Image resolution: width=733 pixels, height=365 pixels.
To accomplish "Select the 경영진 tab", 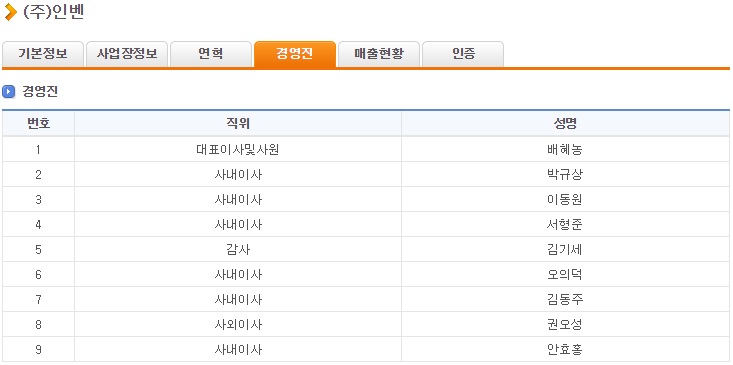I will [295, 54].
